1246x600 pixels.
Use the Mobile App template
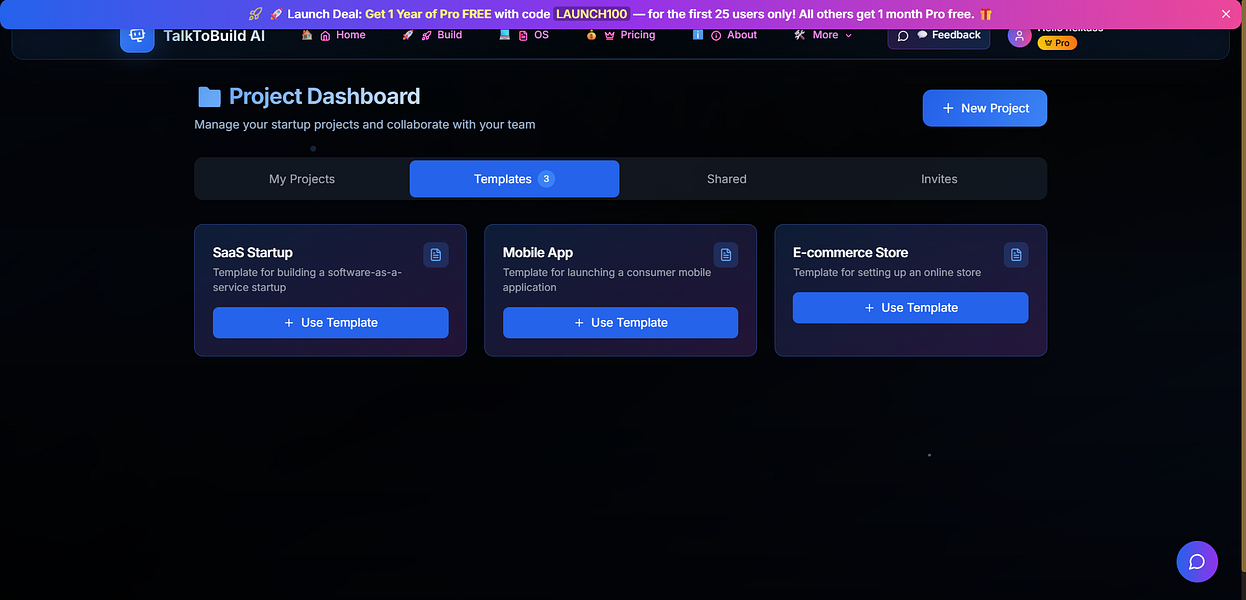pos(621,323)
